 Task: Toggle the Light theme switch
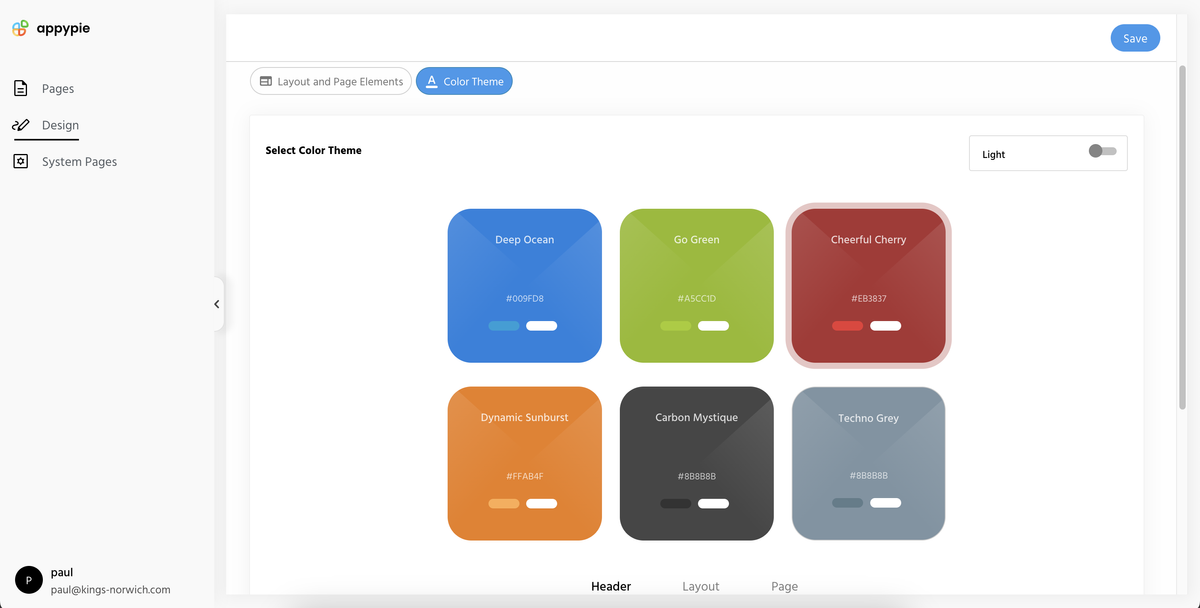coord(1103,150)
